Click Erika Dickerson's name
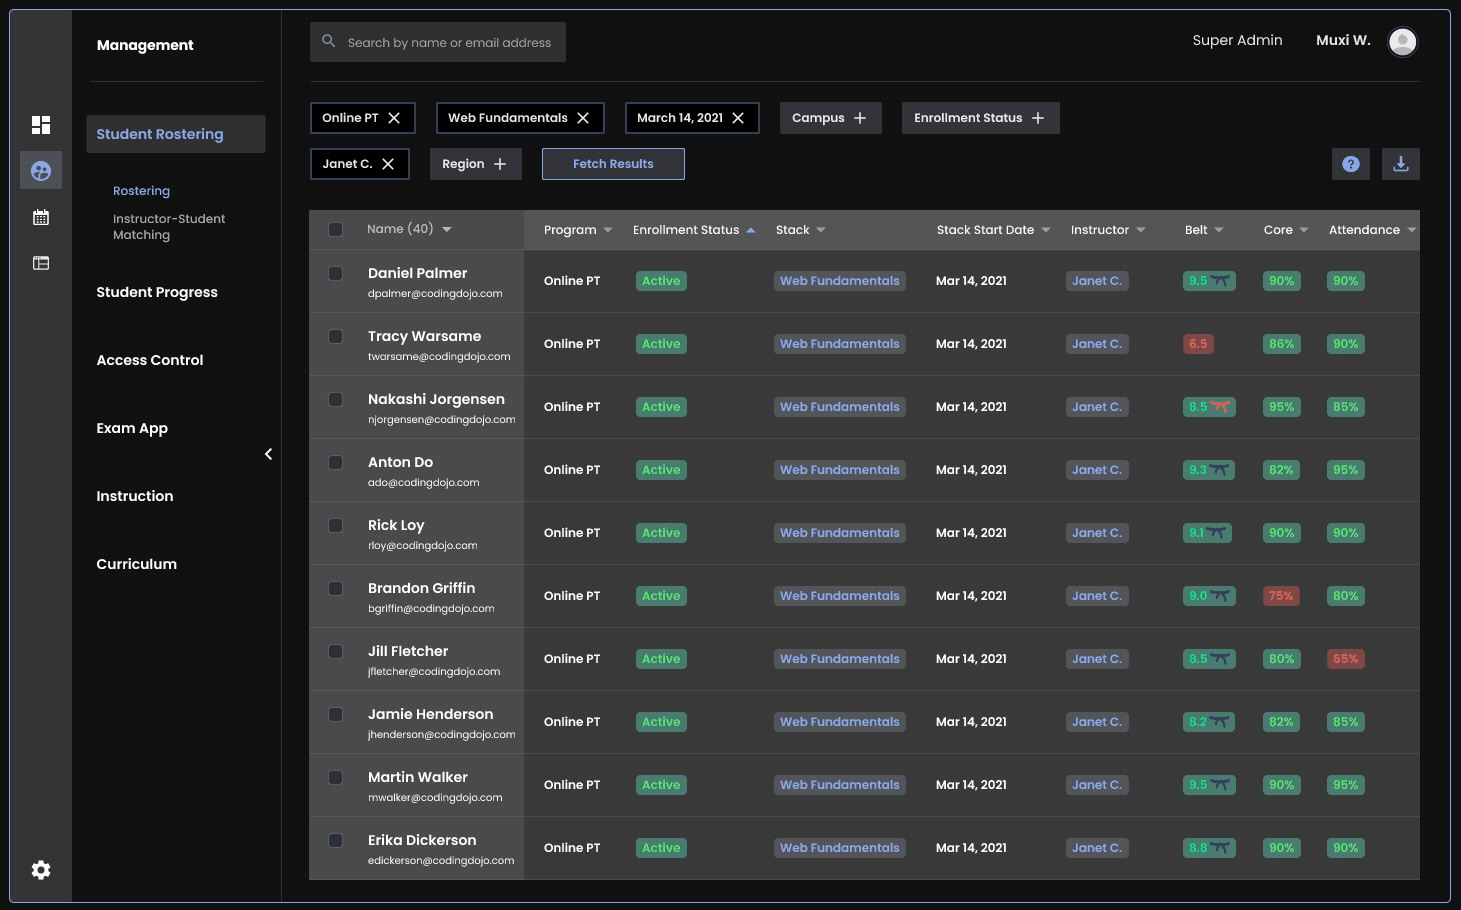Image resolution: width=1461 pixels, height=910 pixels. pyautogui.click(x=422, y=840)
